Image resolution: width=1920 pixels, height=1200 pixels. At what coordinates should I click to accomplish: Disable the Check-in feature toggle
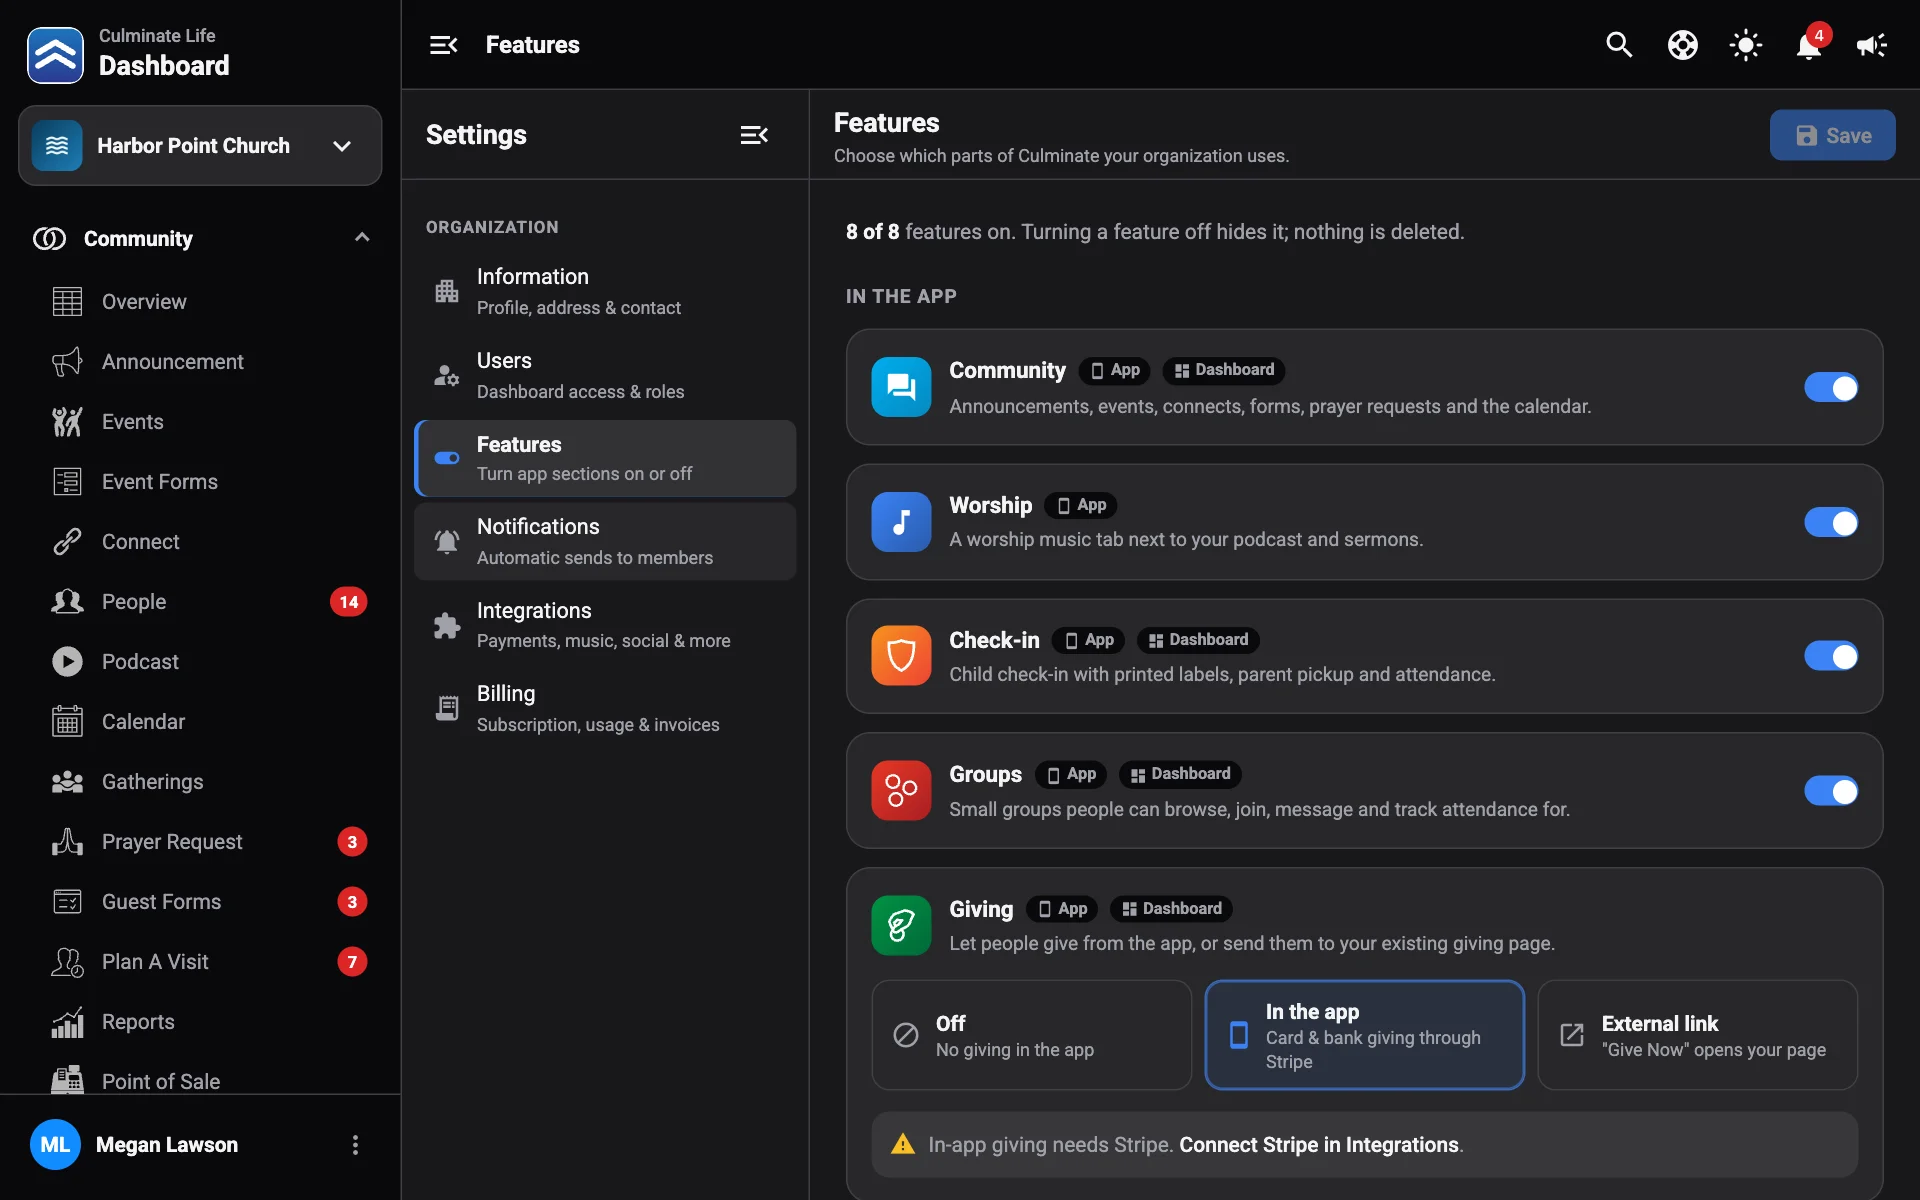1831,656
